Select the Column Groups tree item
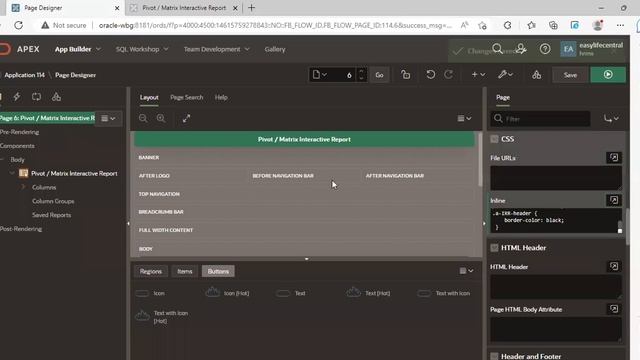 pyautogui.click(x=53, y=201)
